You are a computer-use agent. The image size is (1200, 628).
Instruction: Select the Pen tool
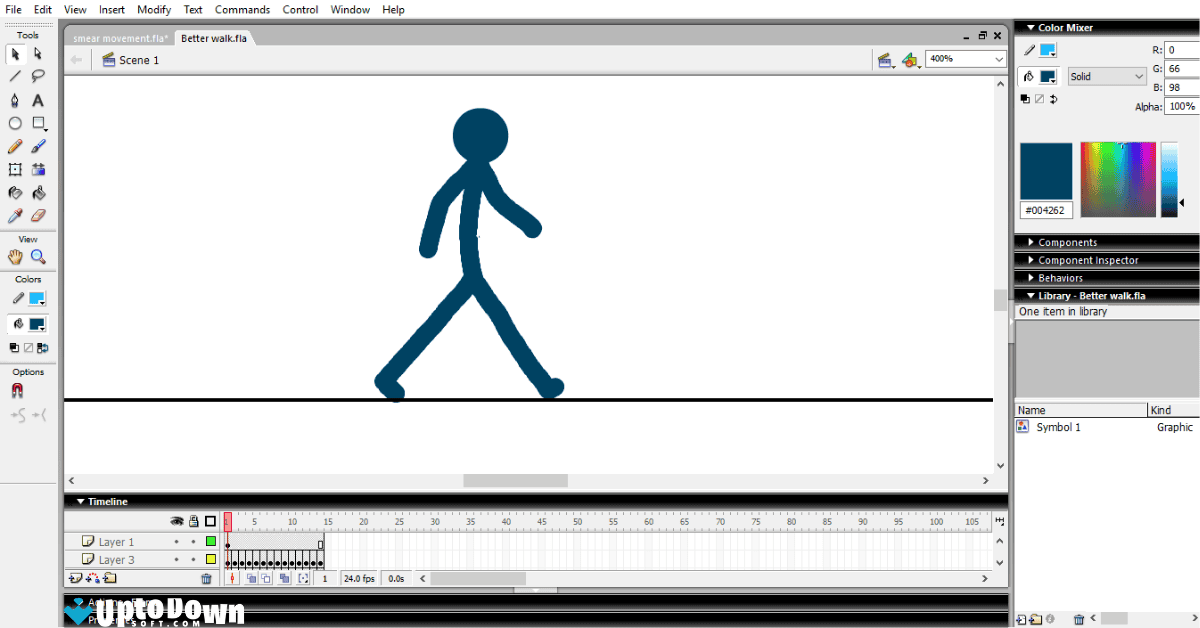tap(15, 99)
